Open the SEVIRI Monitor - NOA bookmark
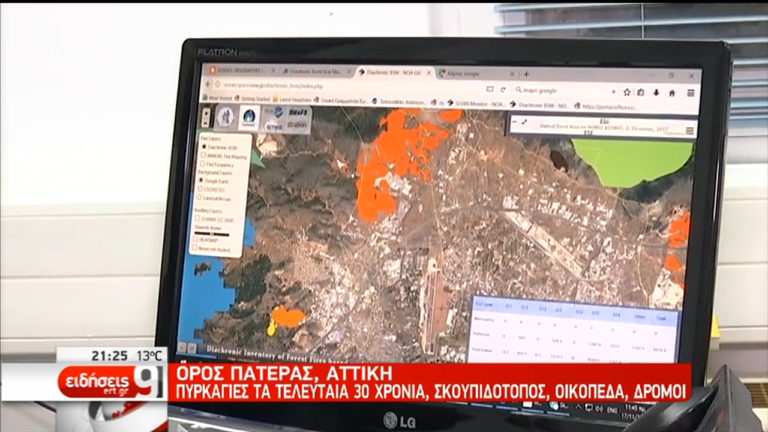768x432 pixels. 477,104
